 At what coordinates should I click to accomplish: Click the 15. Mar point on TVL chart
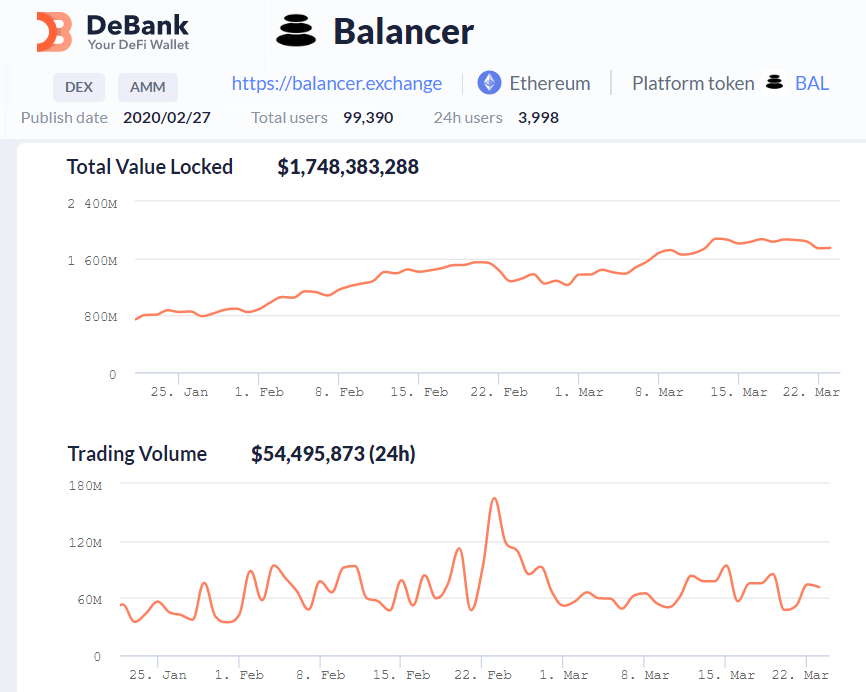(739, 242)
